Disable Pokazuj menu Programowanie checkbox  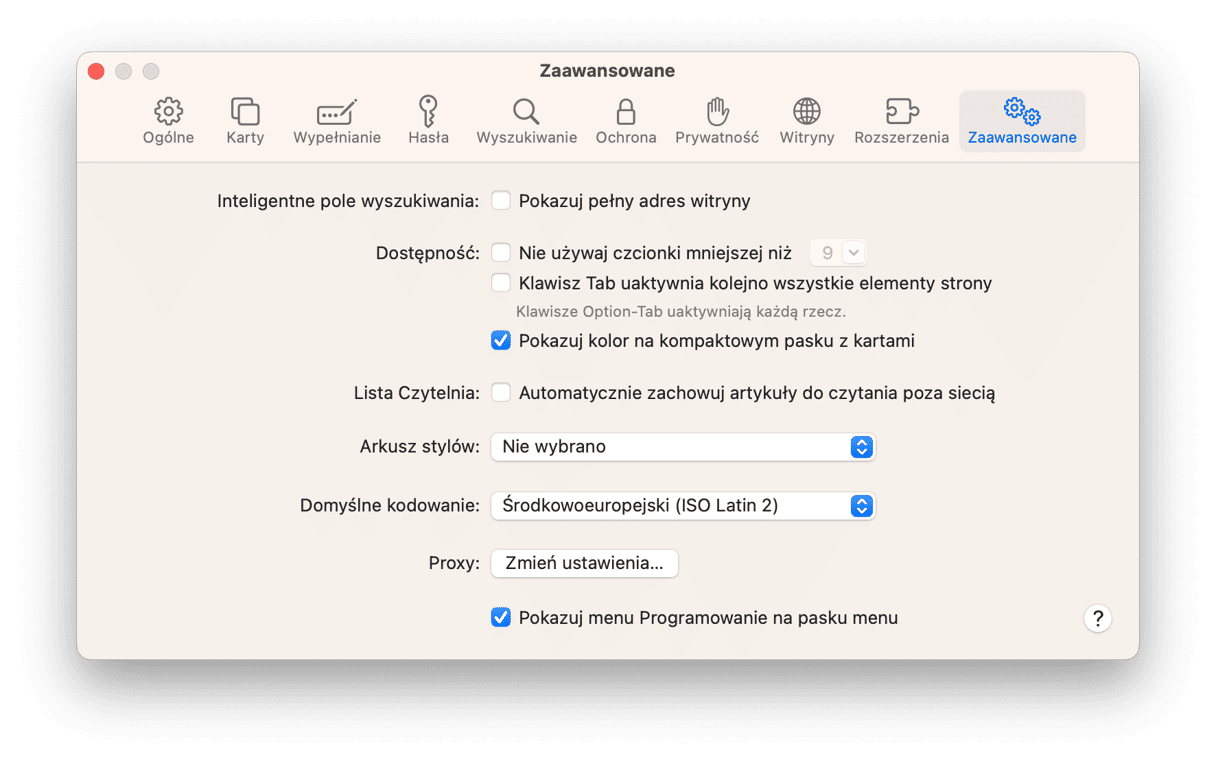click(501, 618)
